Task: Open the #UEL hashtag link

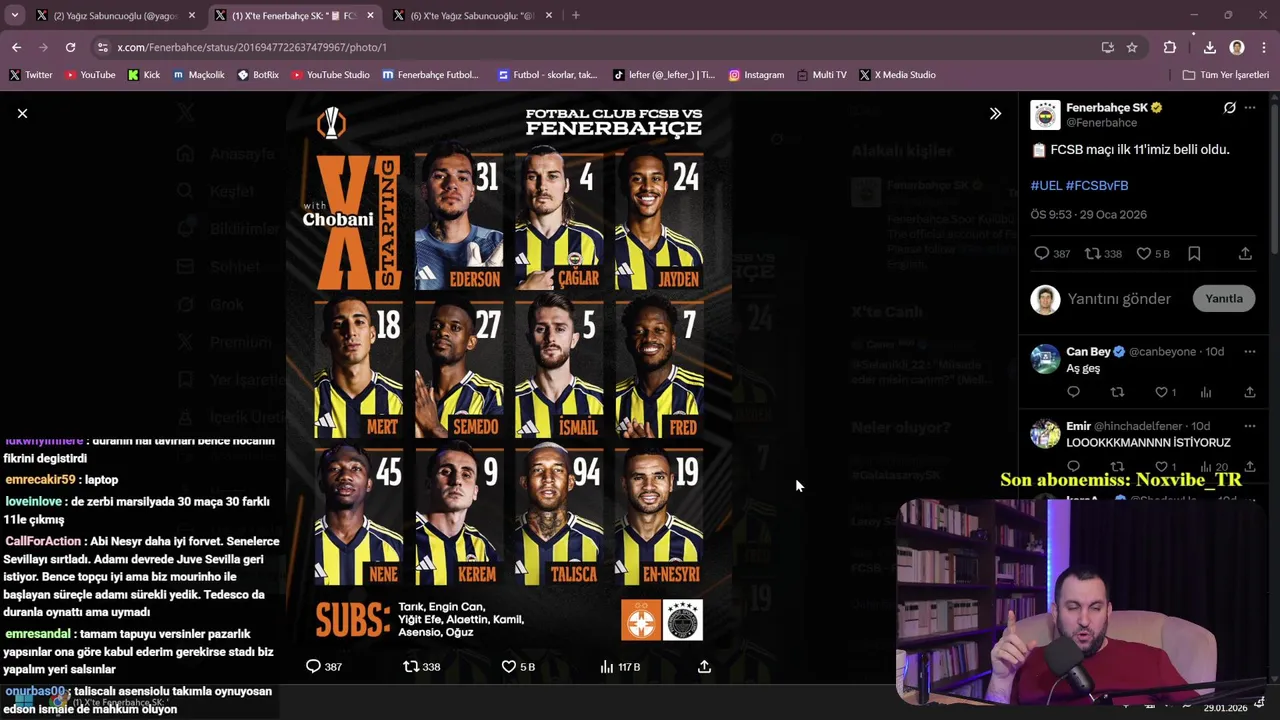Action: (x=1046, y=185)
